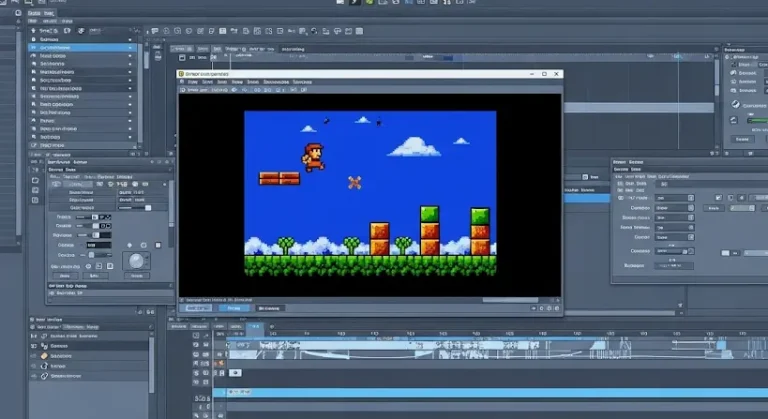Click the dark value field in left properties panel

click(99, 245)
